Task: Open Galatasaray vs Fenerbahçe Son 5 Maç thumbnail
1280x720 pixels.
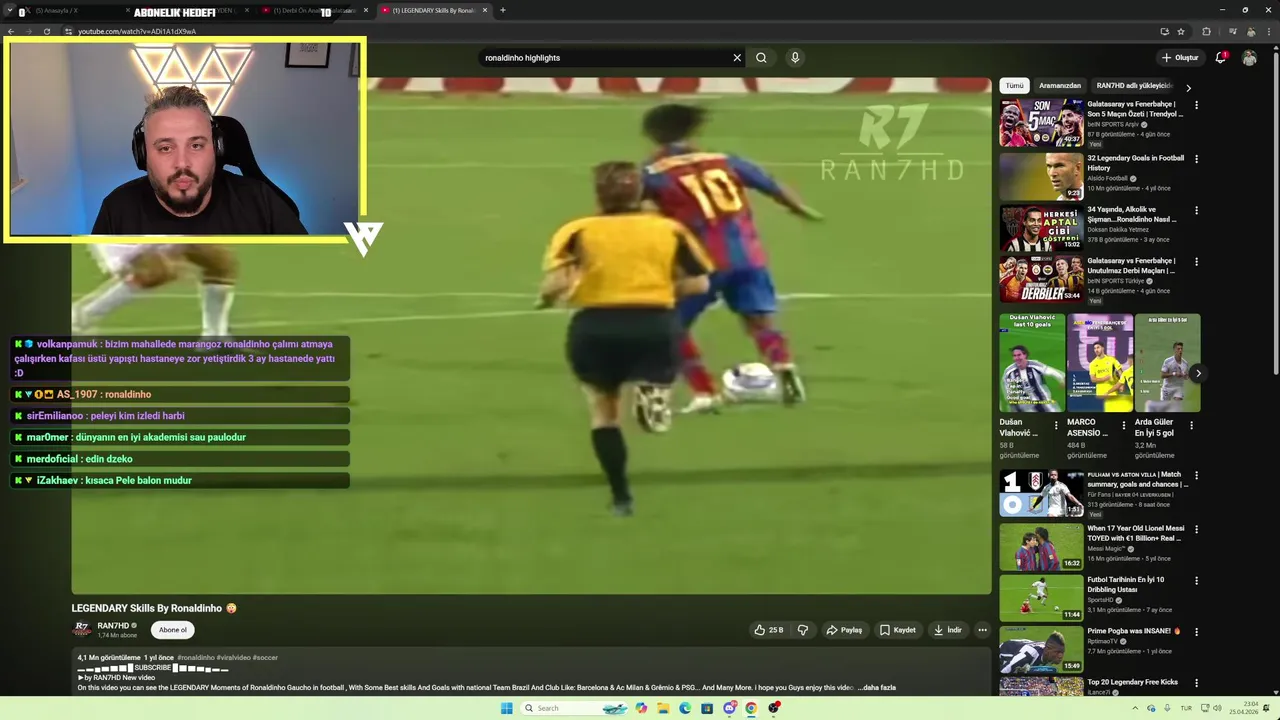Action: pyautogui.click(x=1041, y=123)
